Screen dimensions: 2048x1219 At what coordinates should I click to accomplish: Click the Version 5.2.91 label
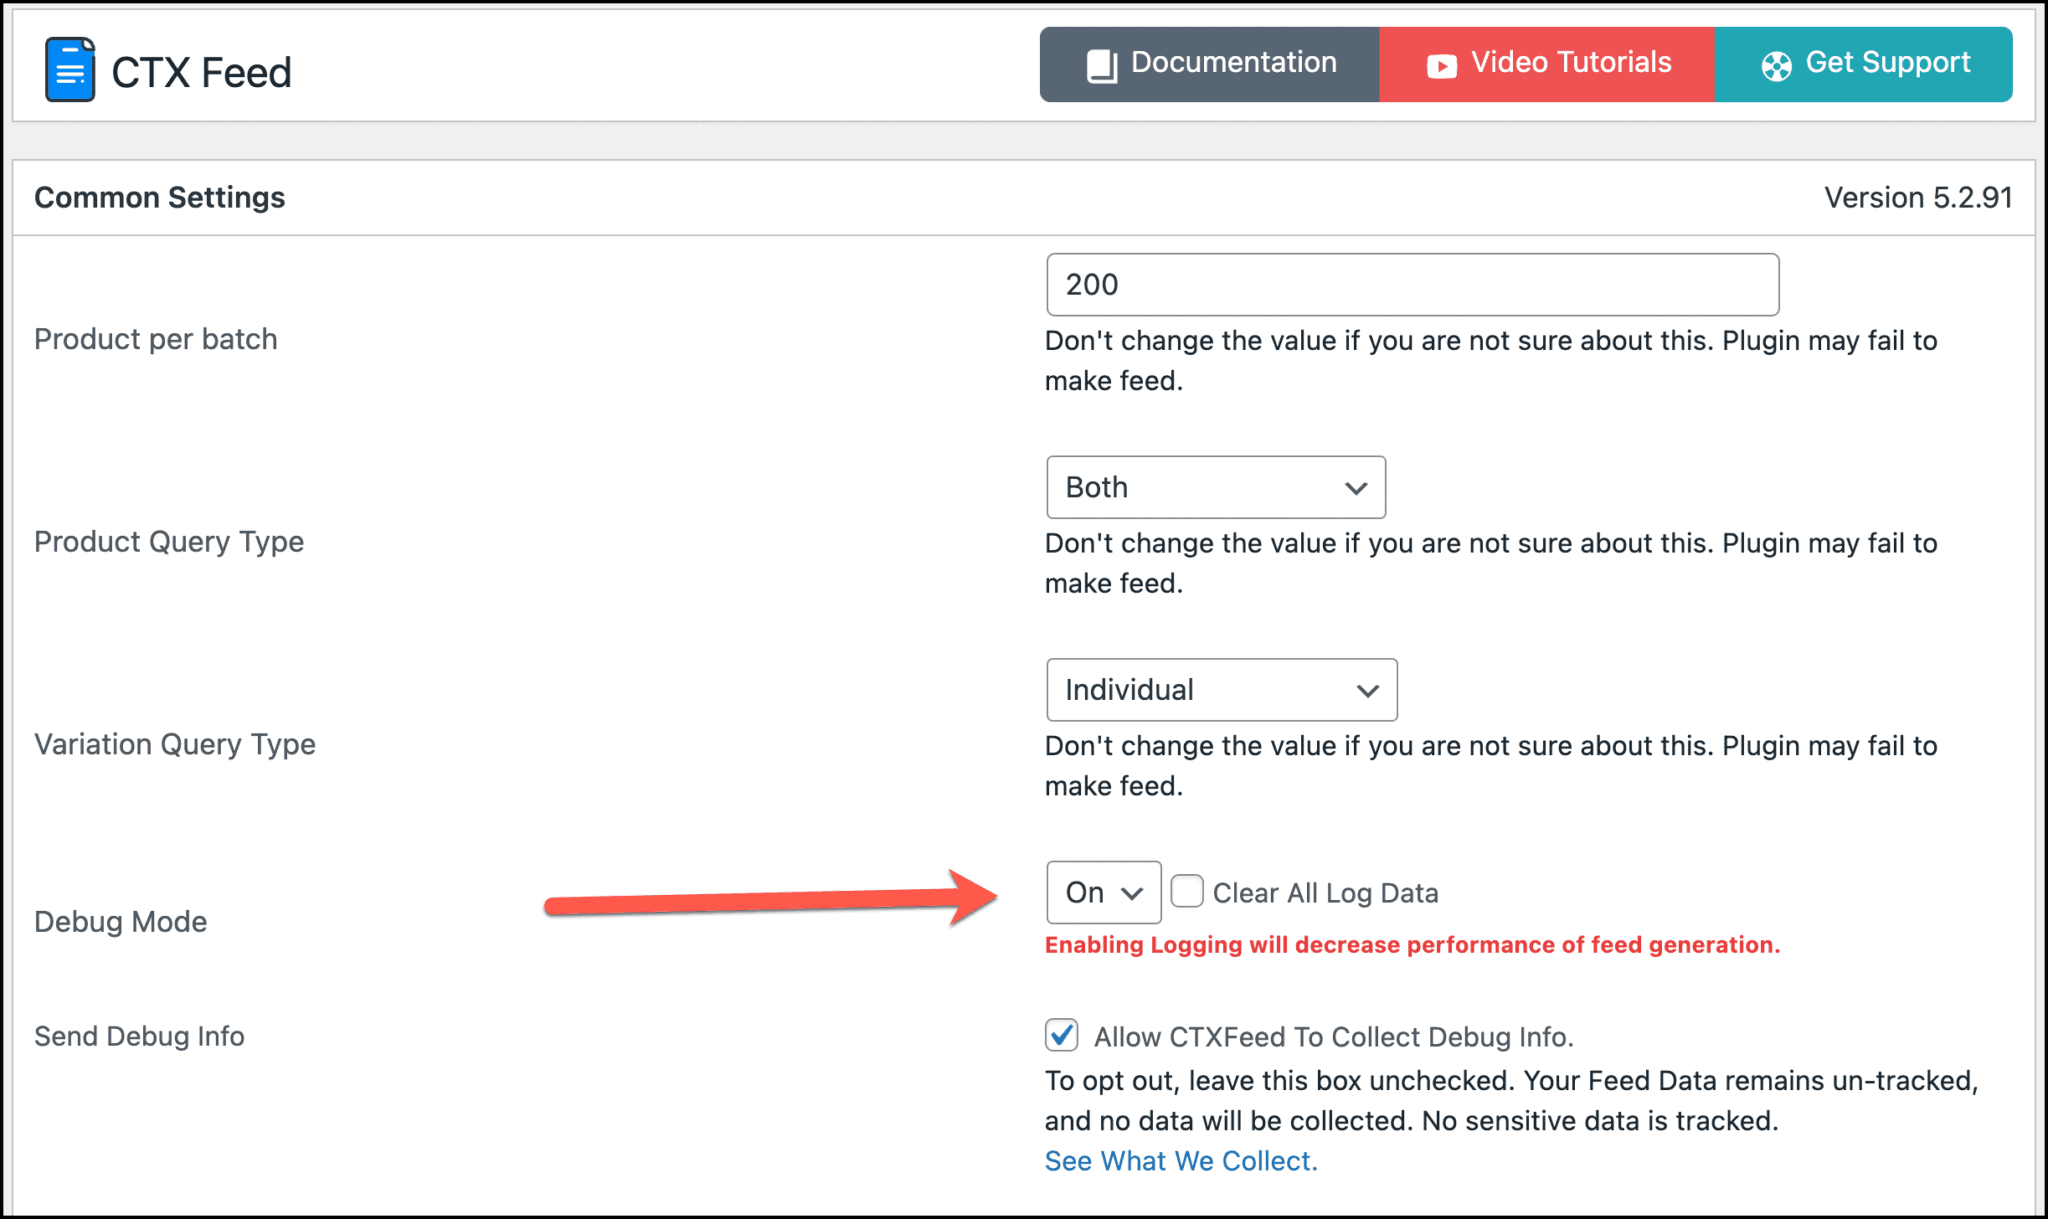coord(1917,197)
